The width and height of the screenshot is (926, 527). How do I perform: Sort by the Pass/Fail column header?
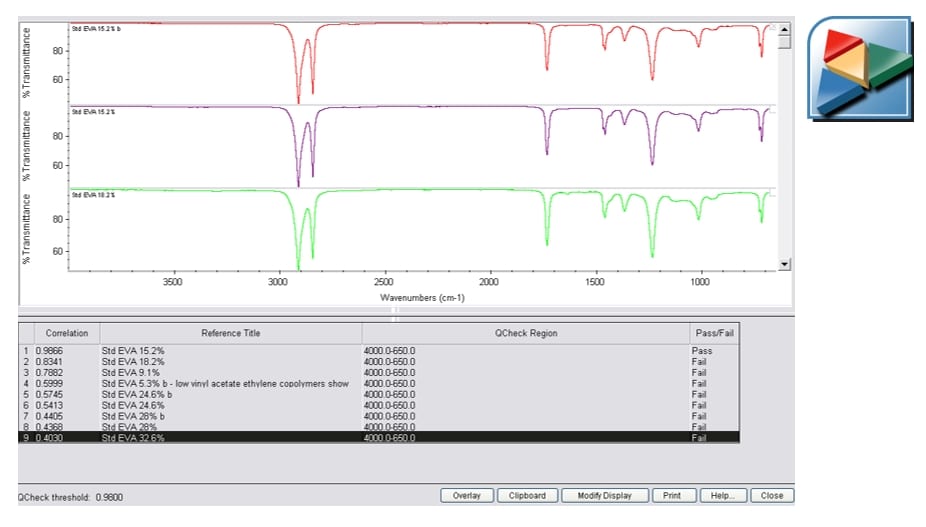pyautogui.click(x=714, y=333)
